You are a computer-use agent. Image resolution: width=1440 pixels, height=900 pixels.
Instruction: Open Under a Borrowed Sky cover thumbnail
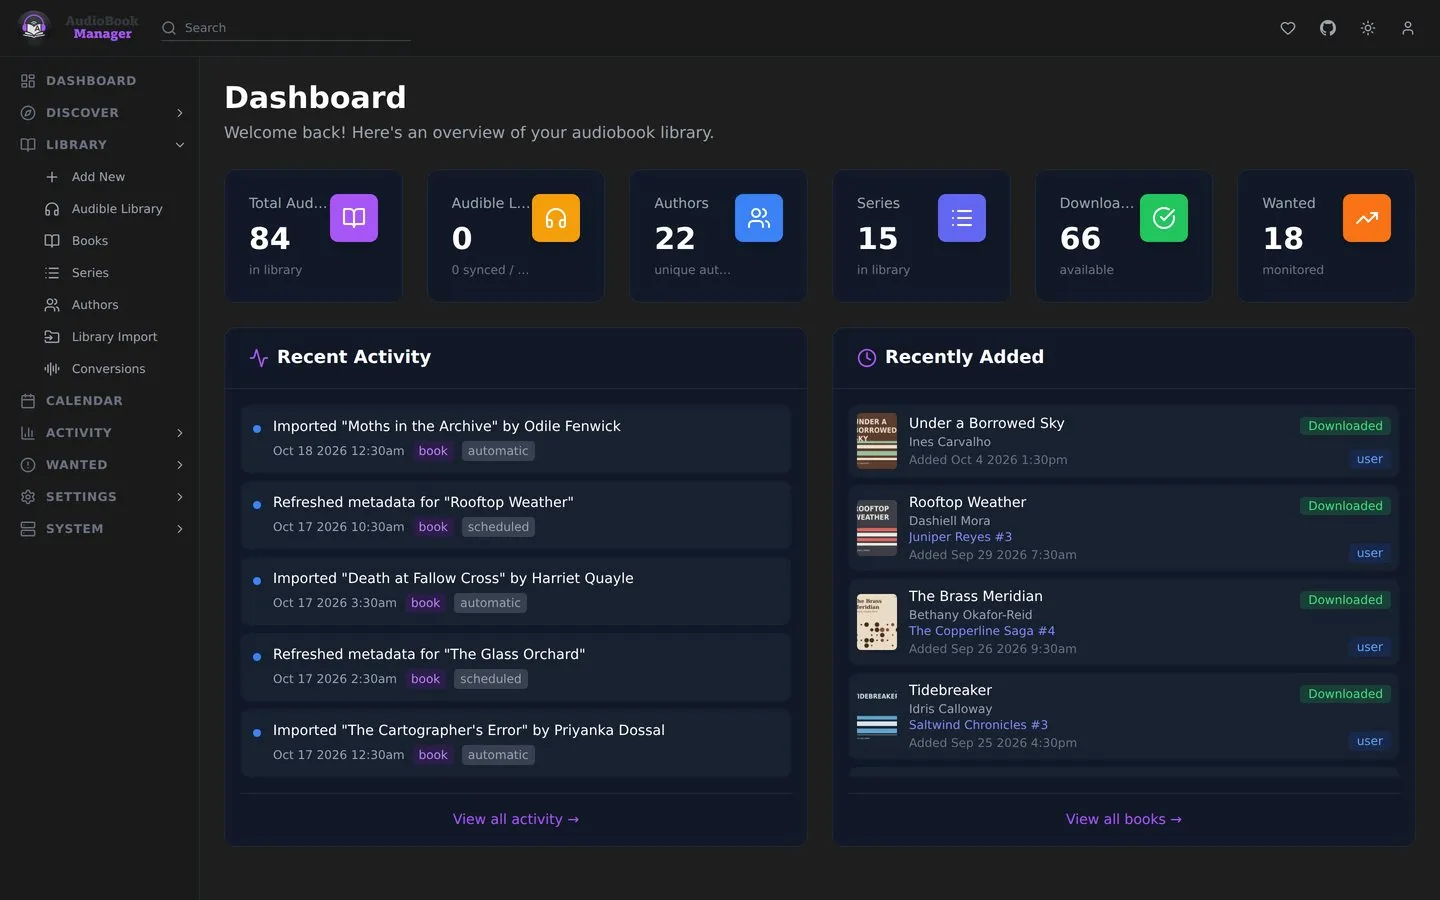pyautogui.click(x=877, y=441)
